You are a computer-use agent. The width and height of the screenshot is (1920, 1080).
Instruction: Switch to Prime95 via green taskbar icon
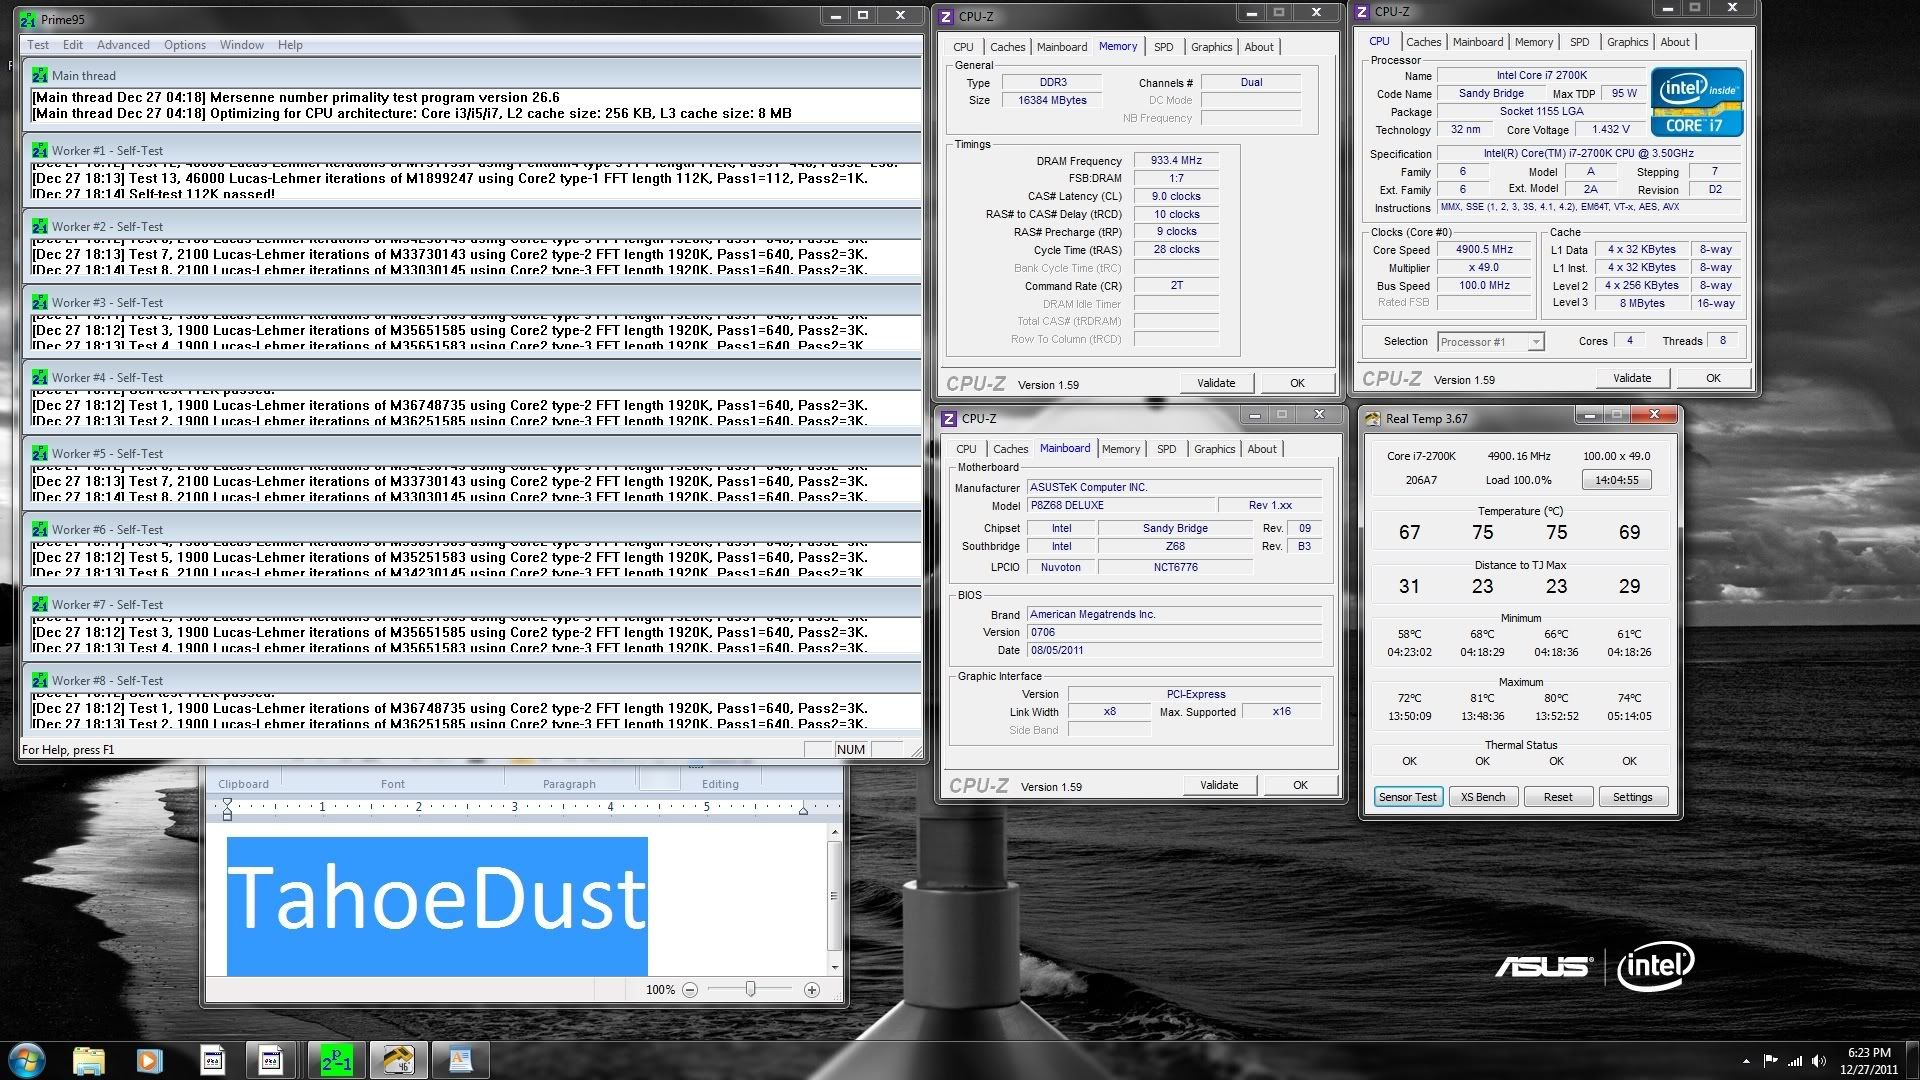[x=336, y=1060]
